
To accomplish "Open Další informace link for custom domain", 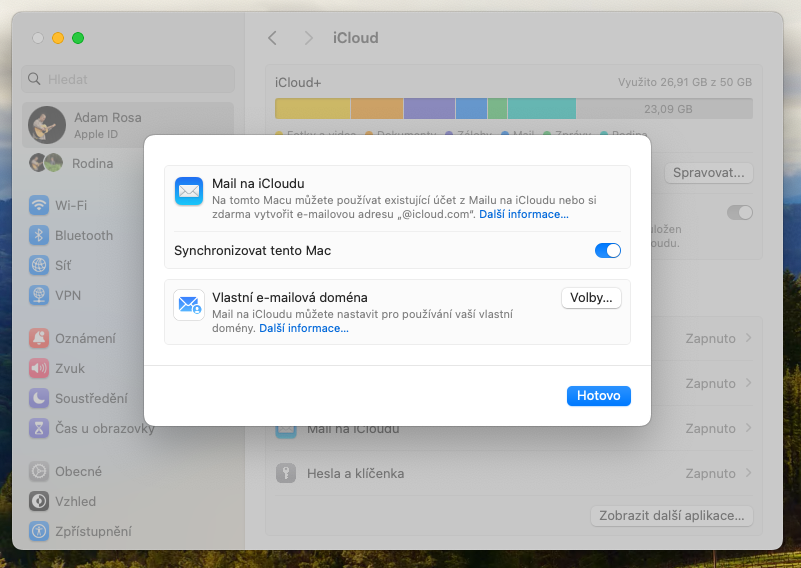I will [x=304, y=328].
